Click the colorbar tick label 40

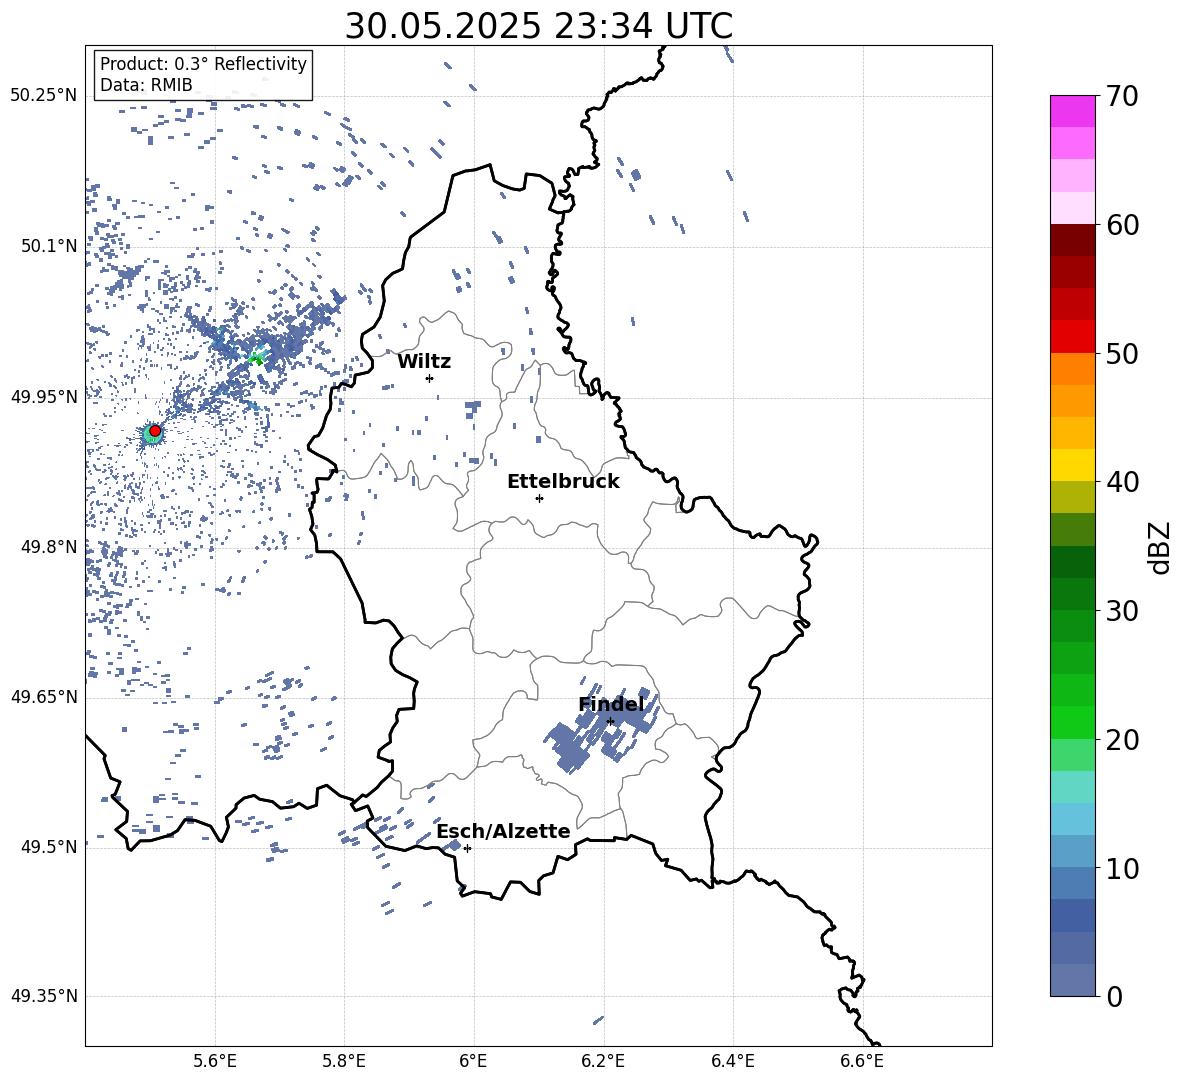(1122, 482)
